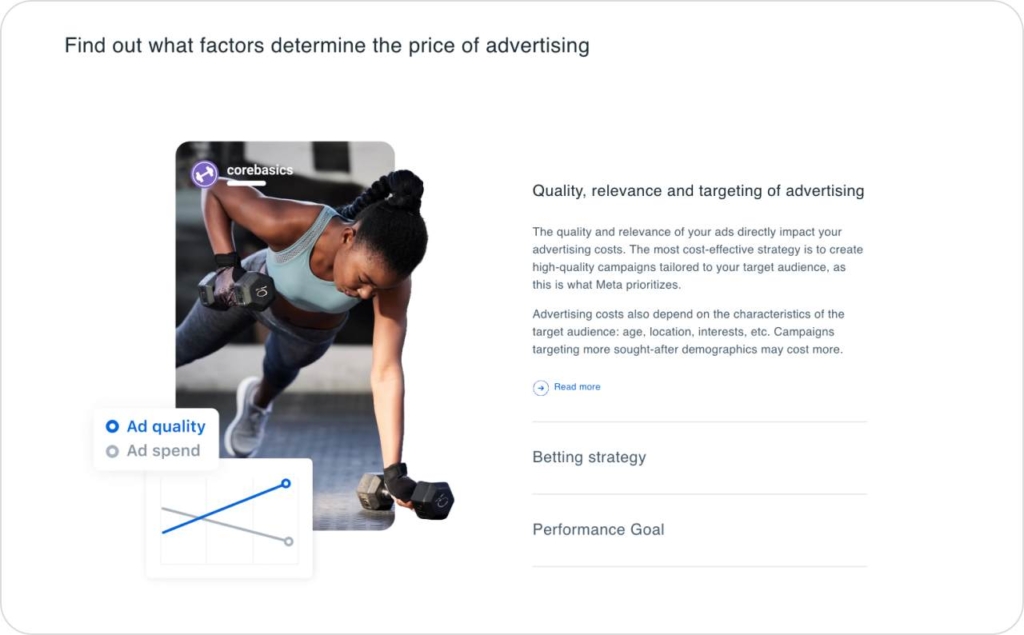Viewport: 1024px width, 635px height.
Task: Switch to the Betting strategy heading
Action: pos(590,457)
